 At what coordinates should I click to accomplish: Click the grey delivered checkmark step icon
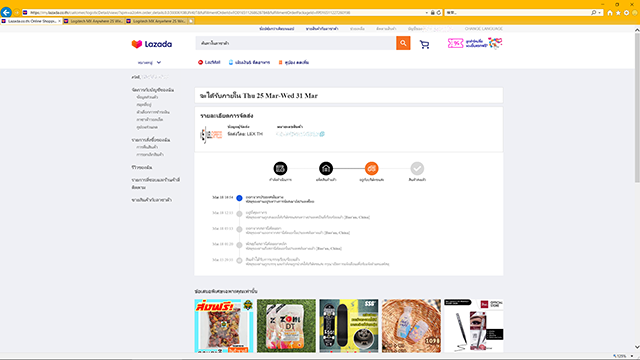(417, 168)
